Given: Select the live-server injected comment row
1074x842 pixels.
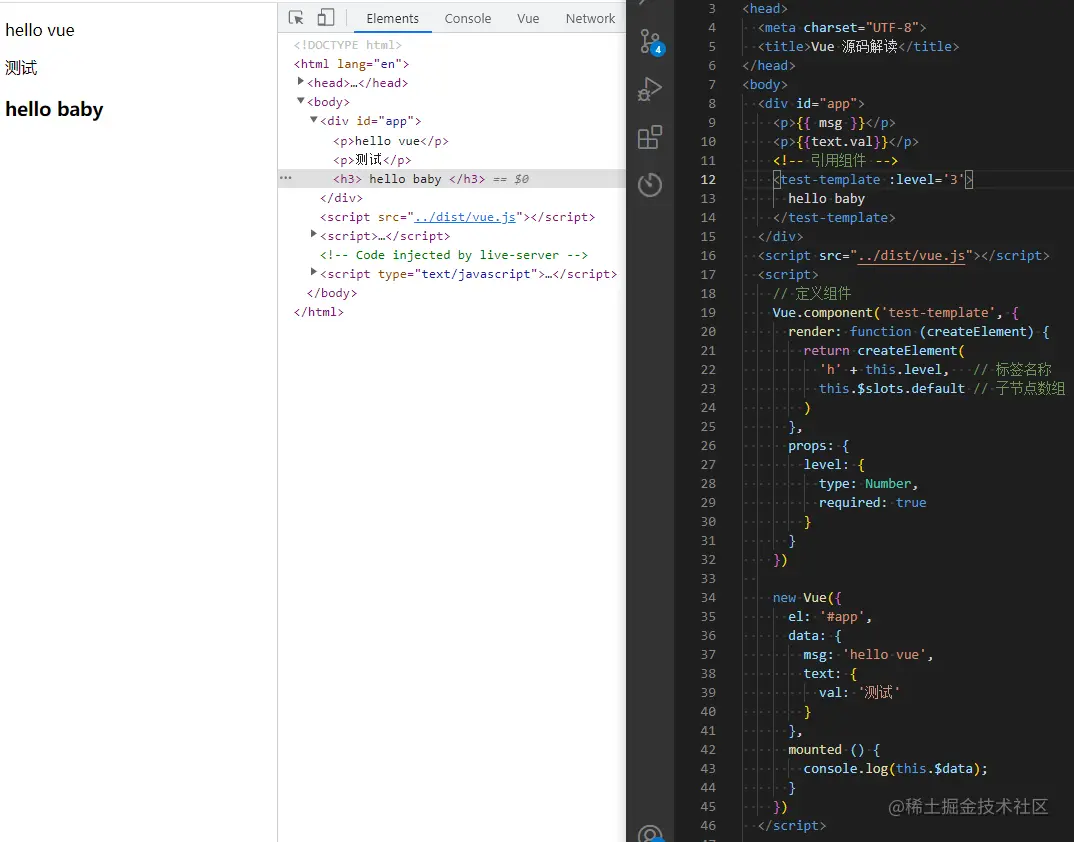Looking at the screenshot, I should pyautogui.click(x=453, y=255).
